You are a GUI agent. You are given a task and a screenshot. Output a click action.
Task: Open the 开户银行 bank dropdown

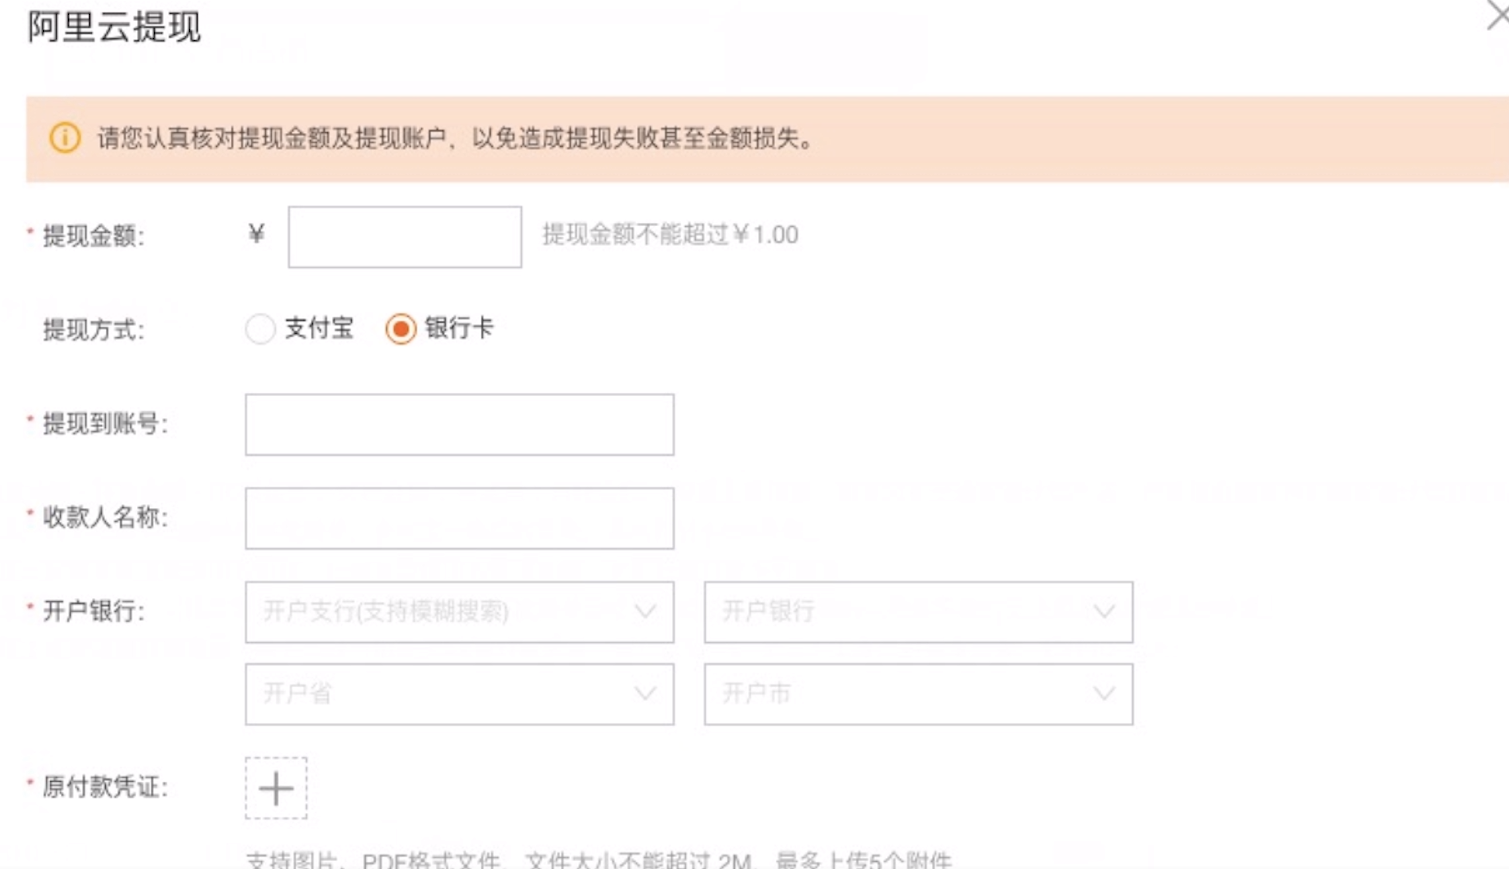point(900,612)
